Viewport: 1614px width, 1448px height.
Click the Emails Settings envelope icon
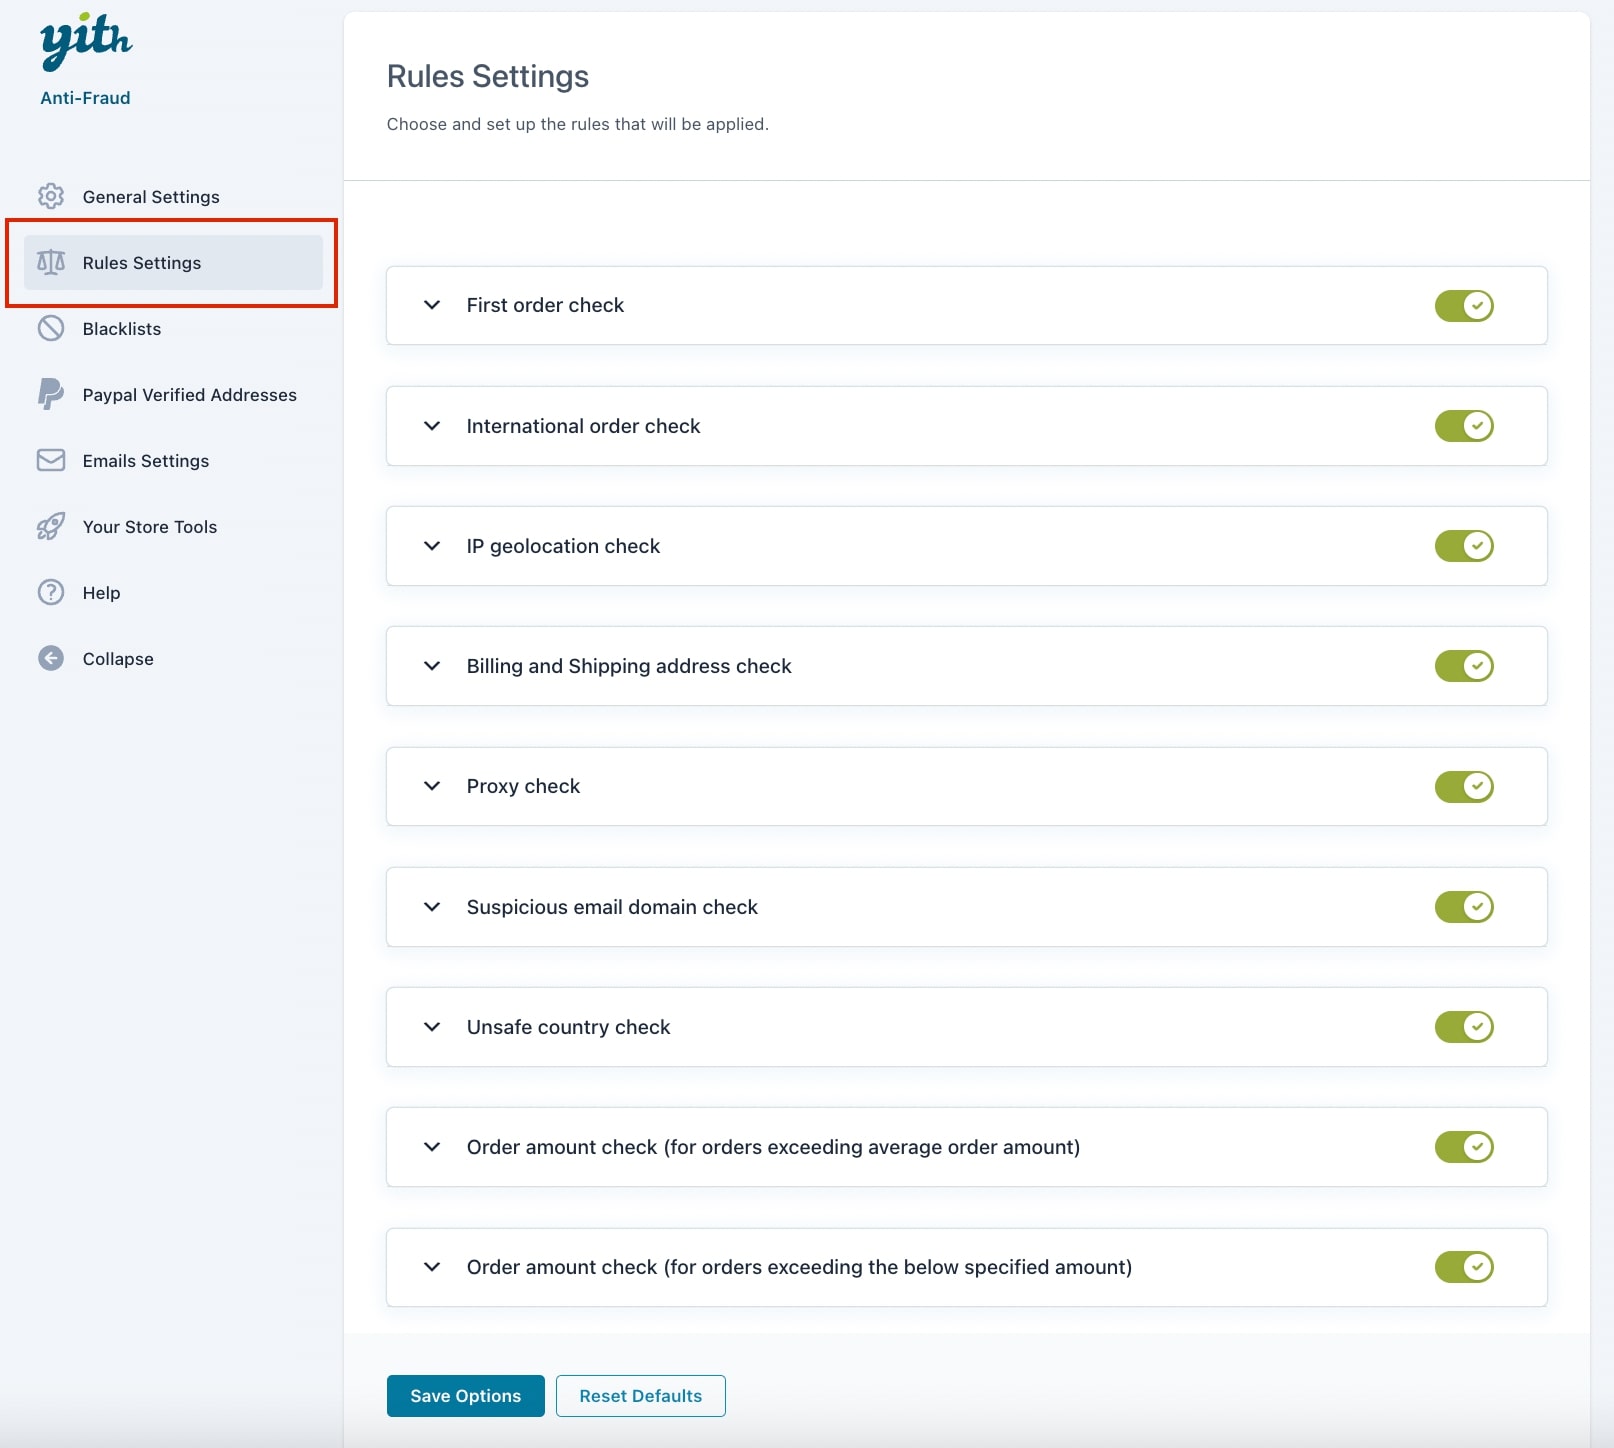click(51, 460)
